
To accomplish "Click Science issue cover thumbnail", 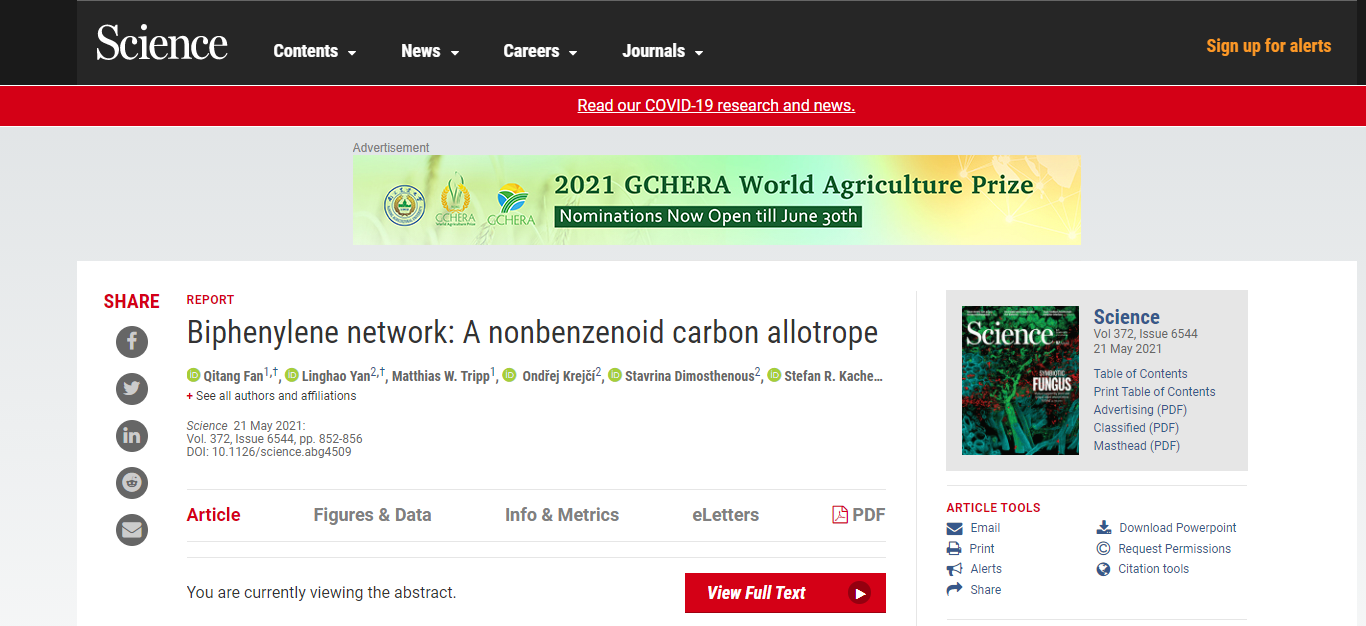I will click(x=1020, y=380).
